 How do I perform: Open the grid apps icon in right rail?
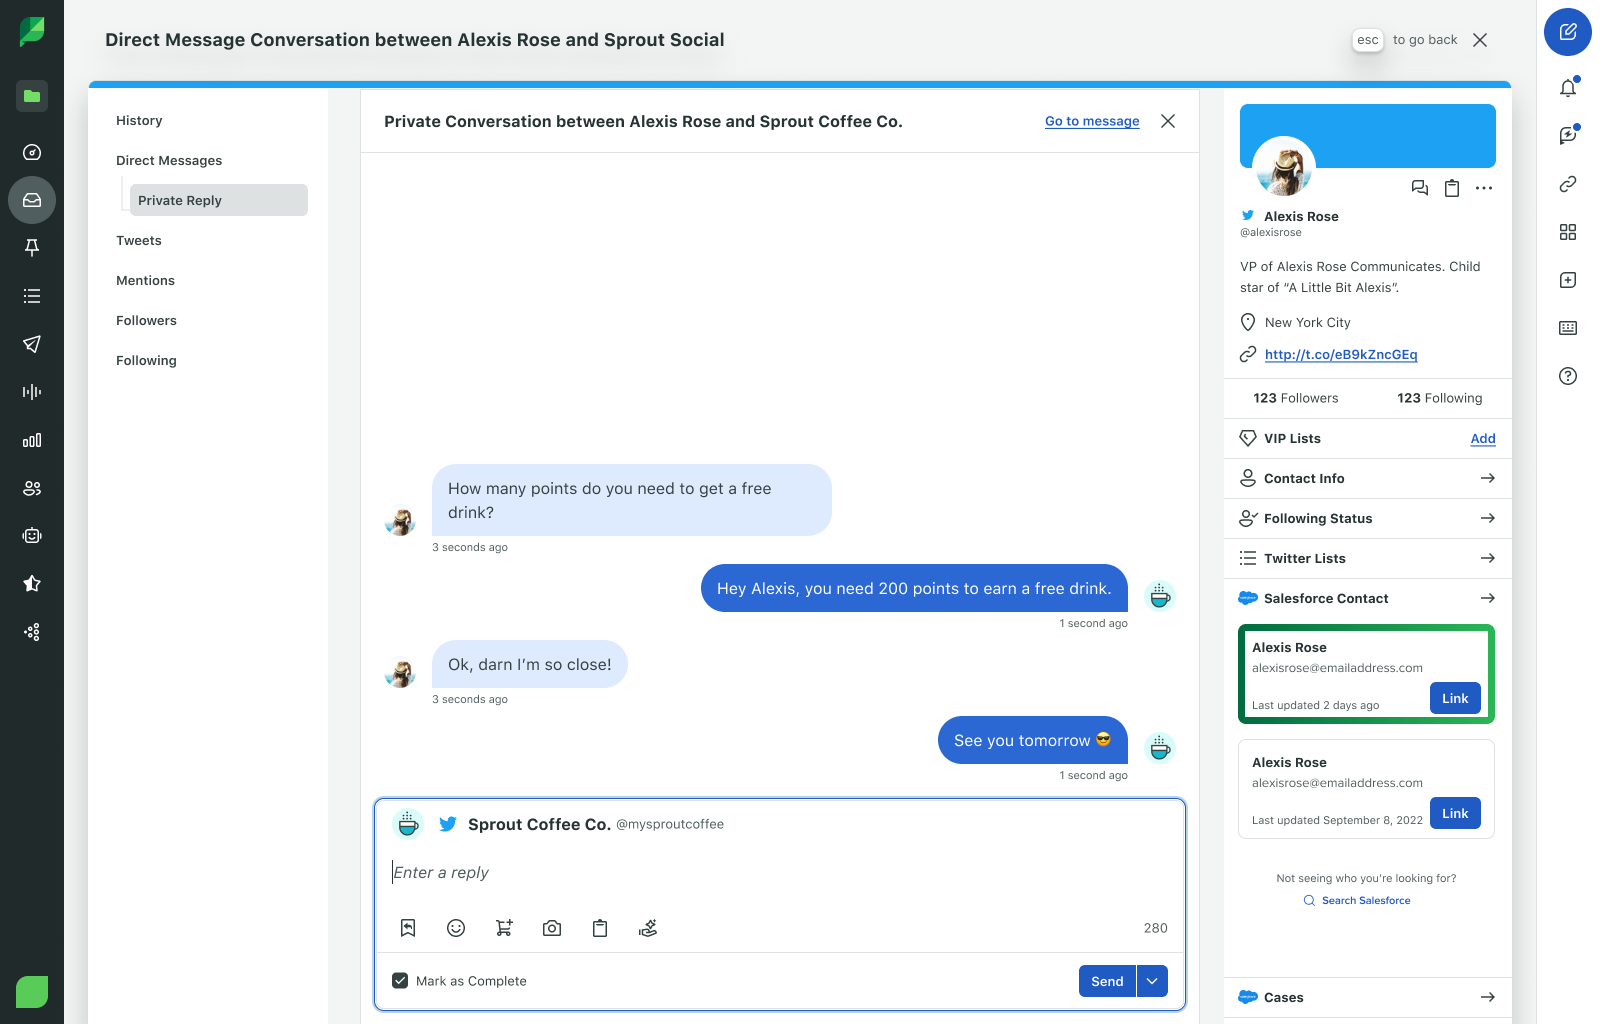coord(1568,232)
